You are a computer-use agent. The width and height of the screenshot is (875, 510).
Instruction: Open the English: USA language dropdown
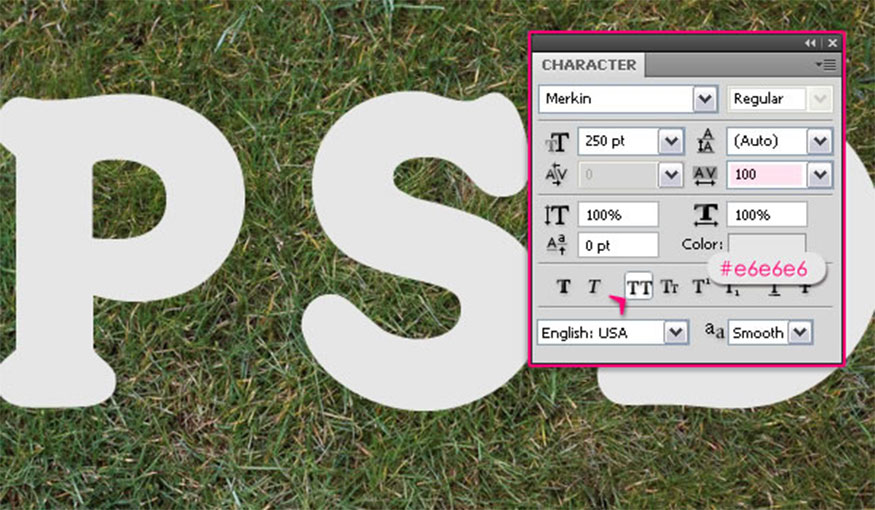[675, 333]
